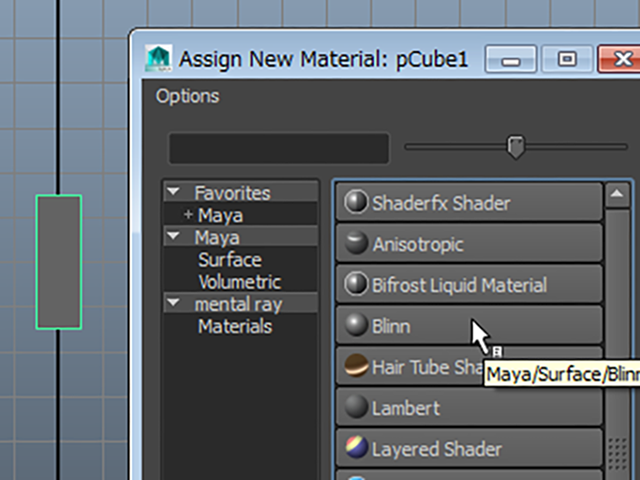Click the Hair Tube Shader icon
The width and height of the screenshot is (640, 480).
356,366
